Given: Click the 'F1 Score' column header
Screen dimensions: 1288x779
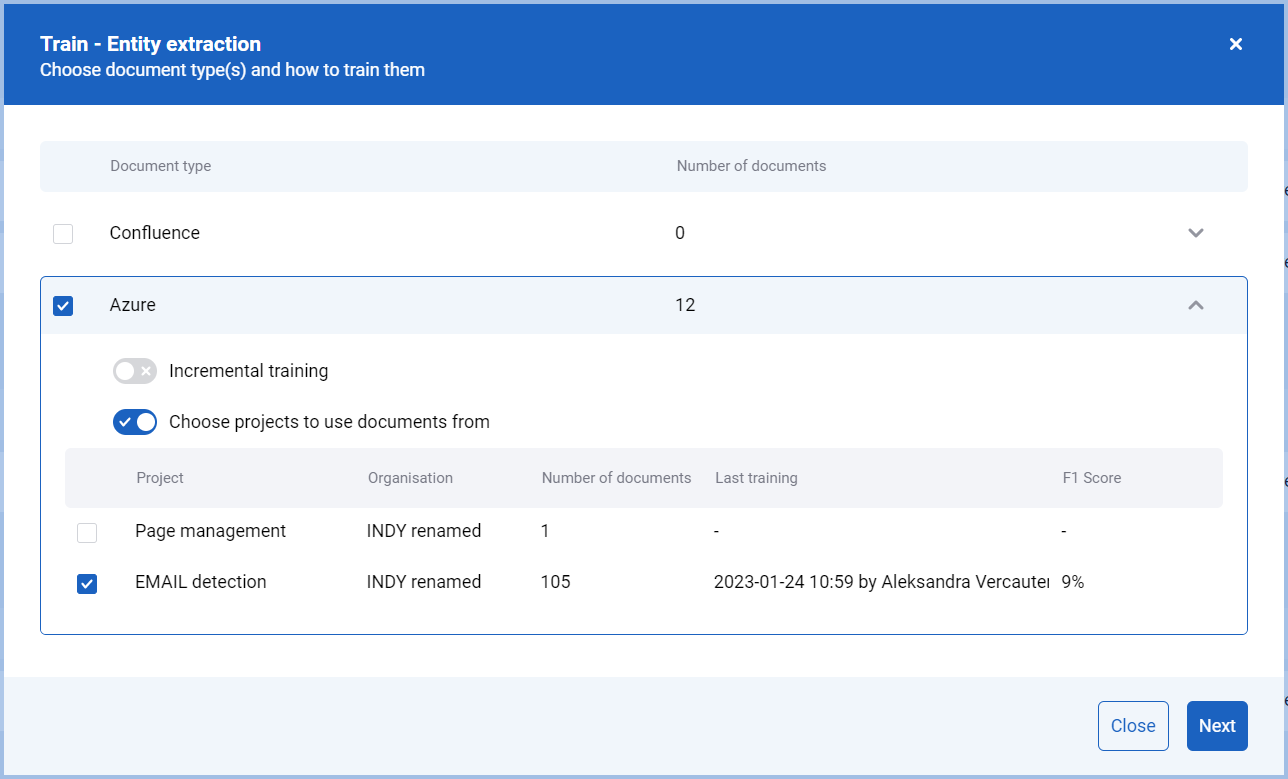Looking at the screenshot, I should 1091,478.
